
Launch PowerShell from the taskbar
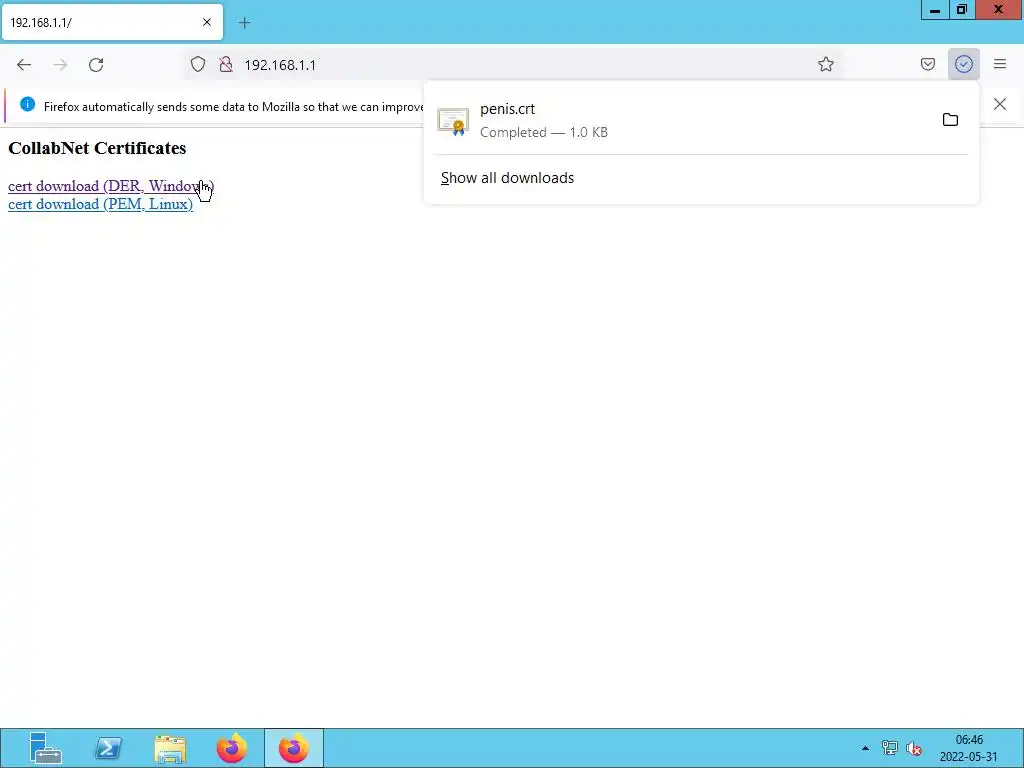(x=108, y=748)
